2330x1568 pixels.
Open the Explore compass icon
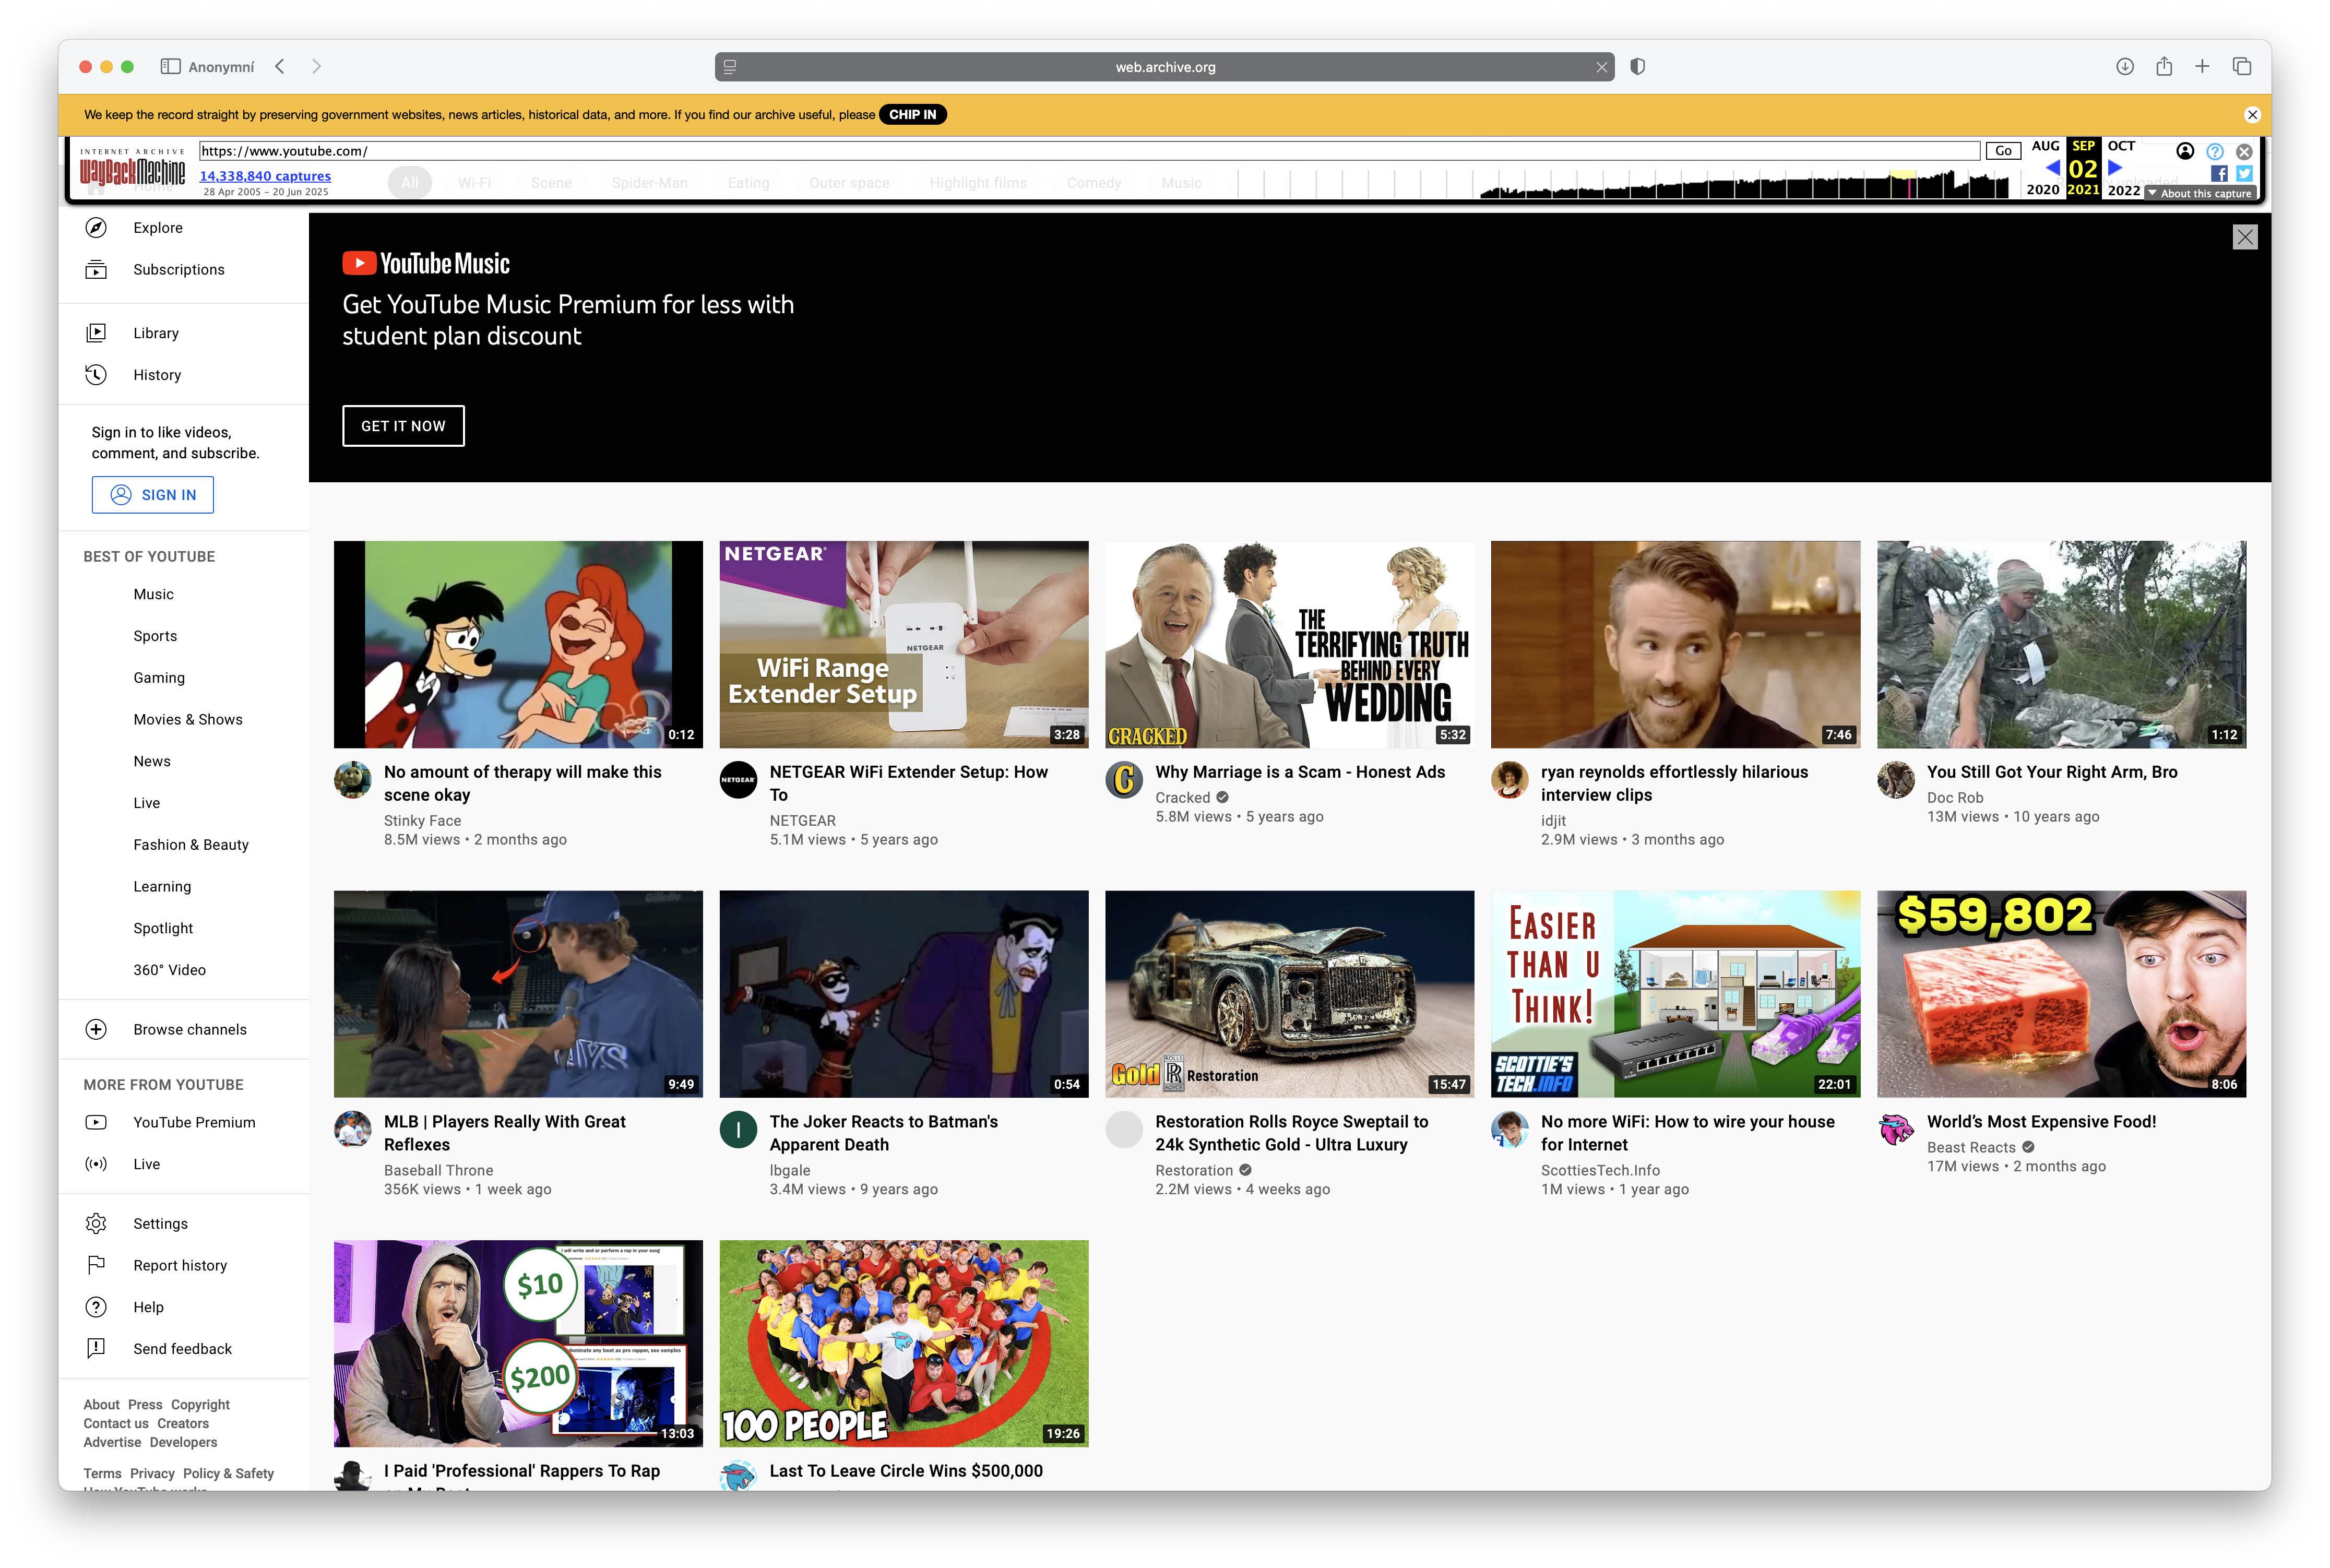(96, 228)
